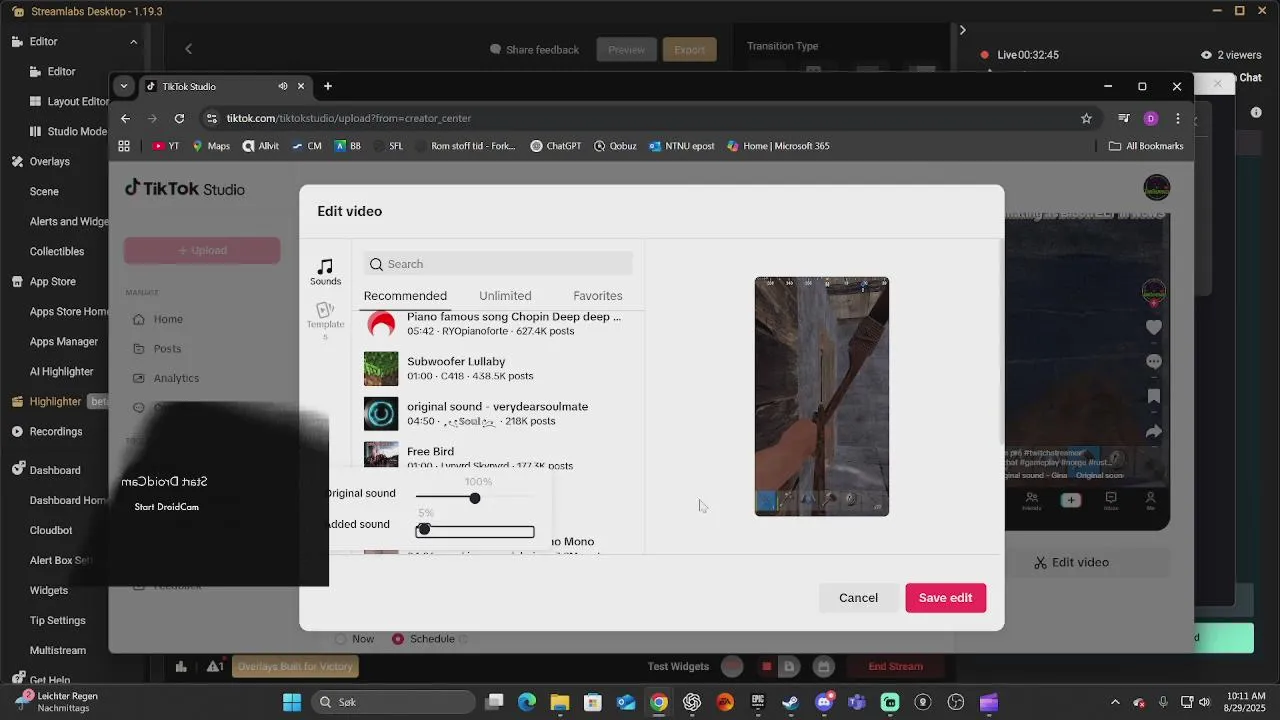The width and height of the screenshot is (1280, 720).
Task: Bookmark this page with the star icon
Action: (x=1086, y=118)
